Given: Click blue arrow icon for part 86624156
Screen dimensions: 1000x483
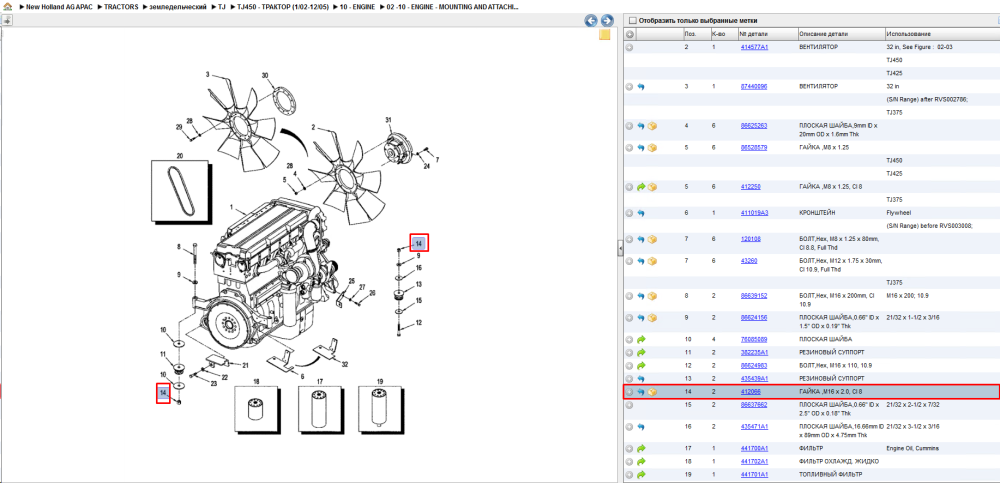Looking at the screenshot, I should [641, 318].
